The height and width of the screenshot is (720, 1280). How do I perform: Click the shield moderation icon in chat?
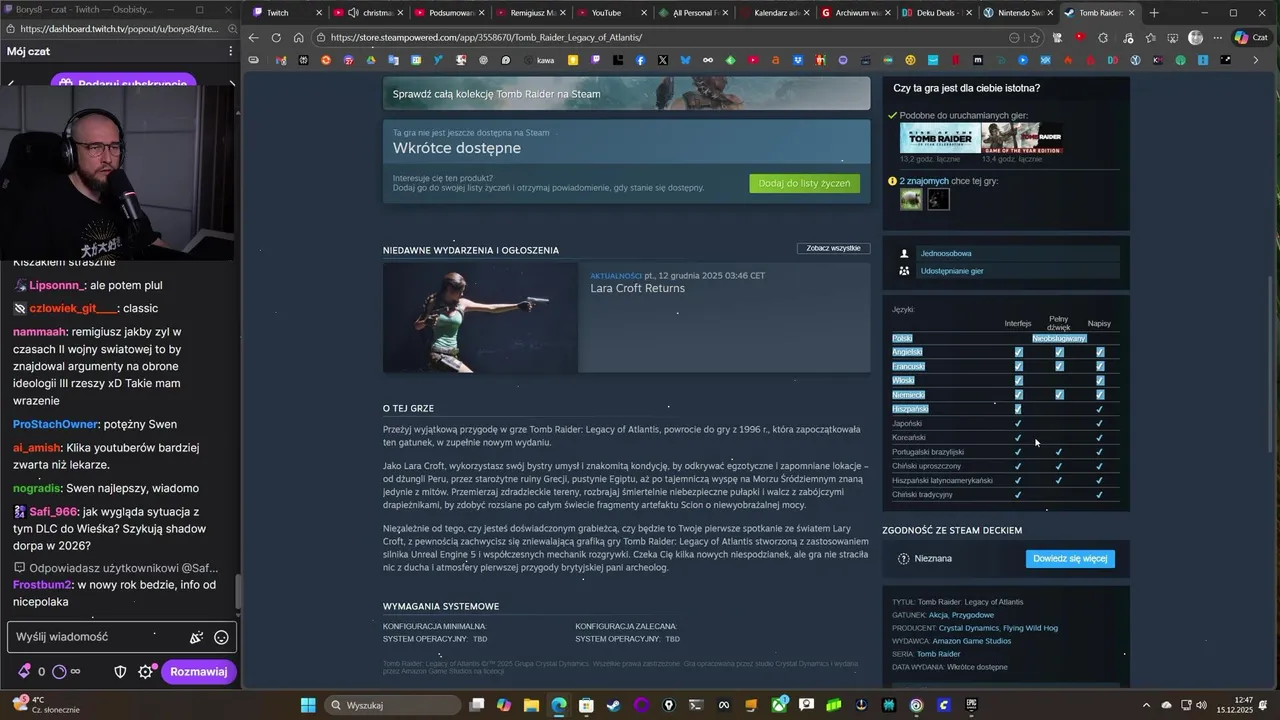120,672
